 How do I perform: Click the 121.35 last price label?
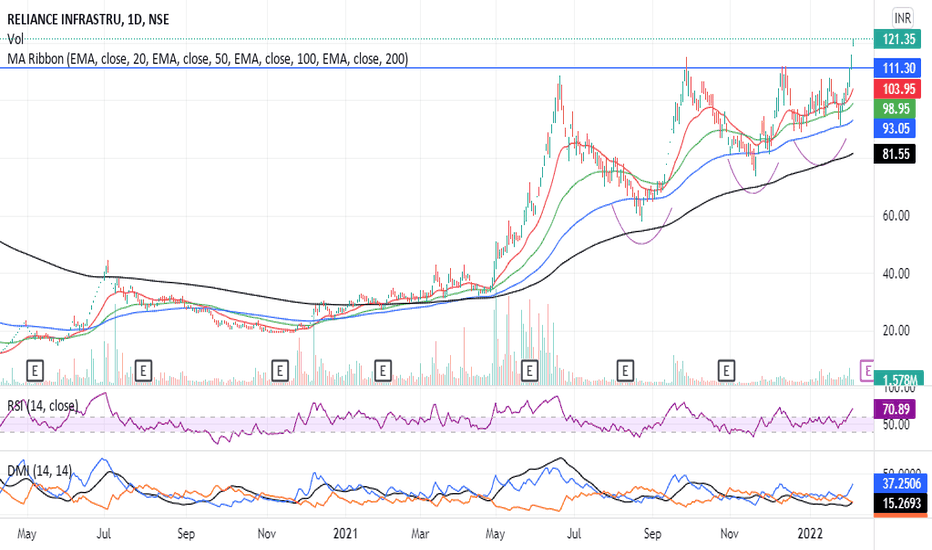pos(898,39)
